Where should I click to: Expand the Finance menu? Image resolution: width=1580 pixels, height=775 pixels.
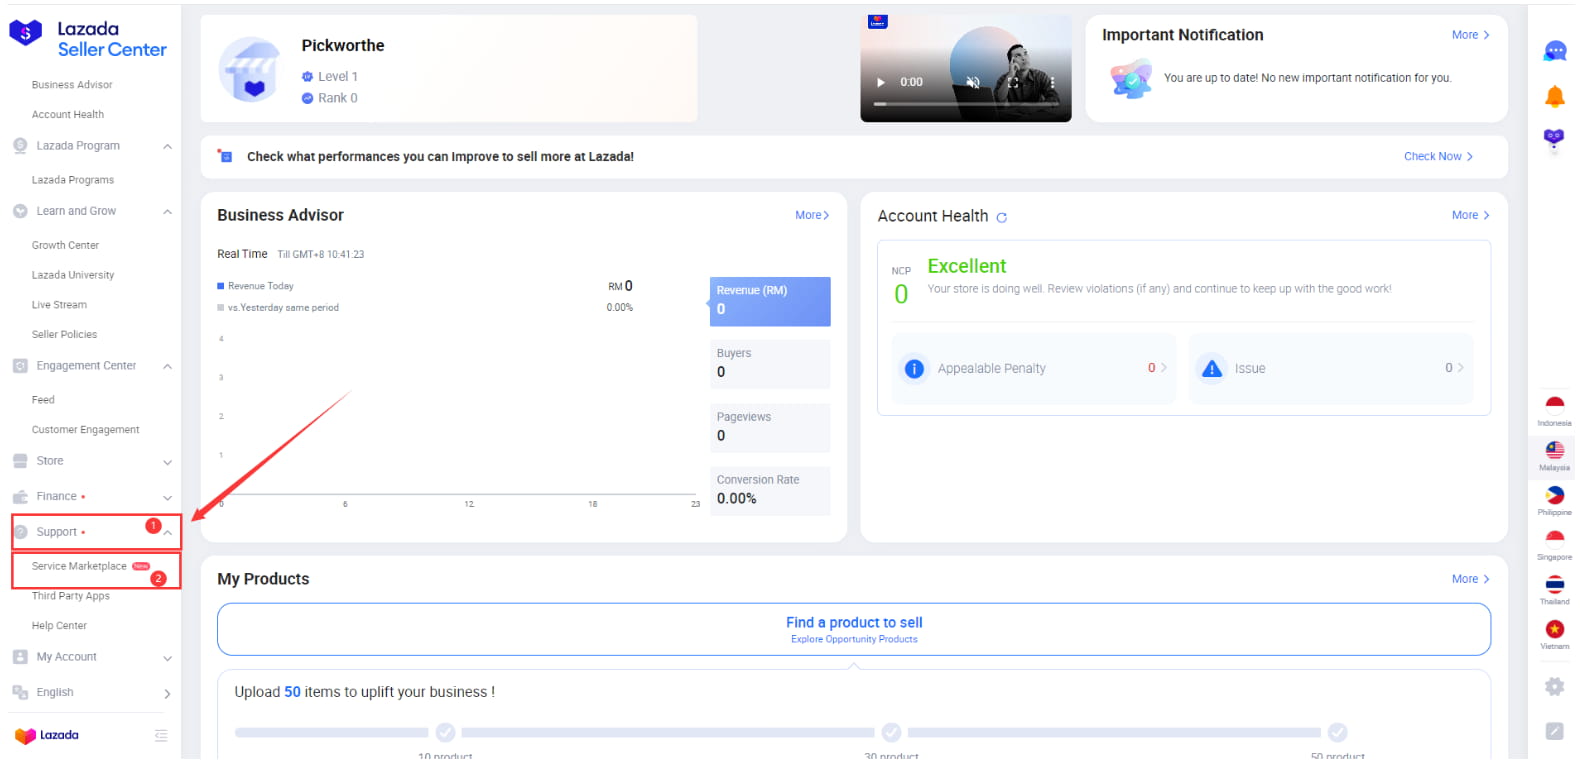pyautogui.click(x=167, y=498)
